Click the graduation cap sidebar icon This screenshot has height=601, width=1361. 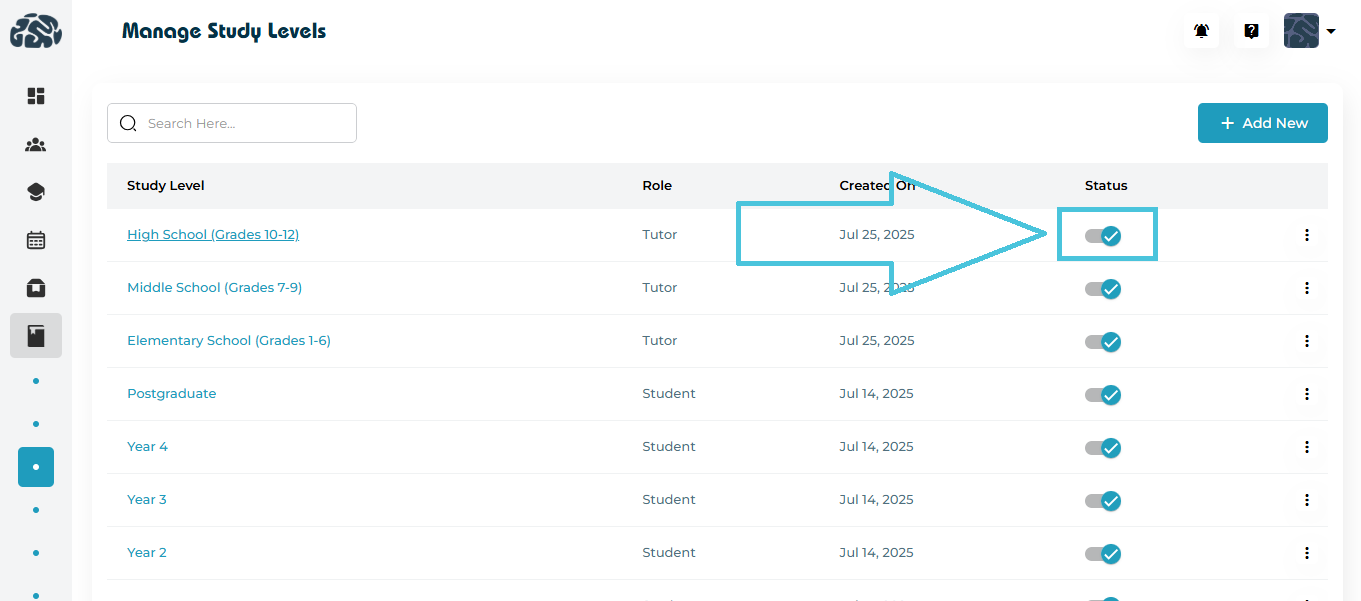(36, 192)
